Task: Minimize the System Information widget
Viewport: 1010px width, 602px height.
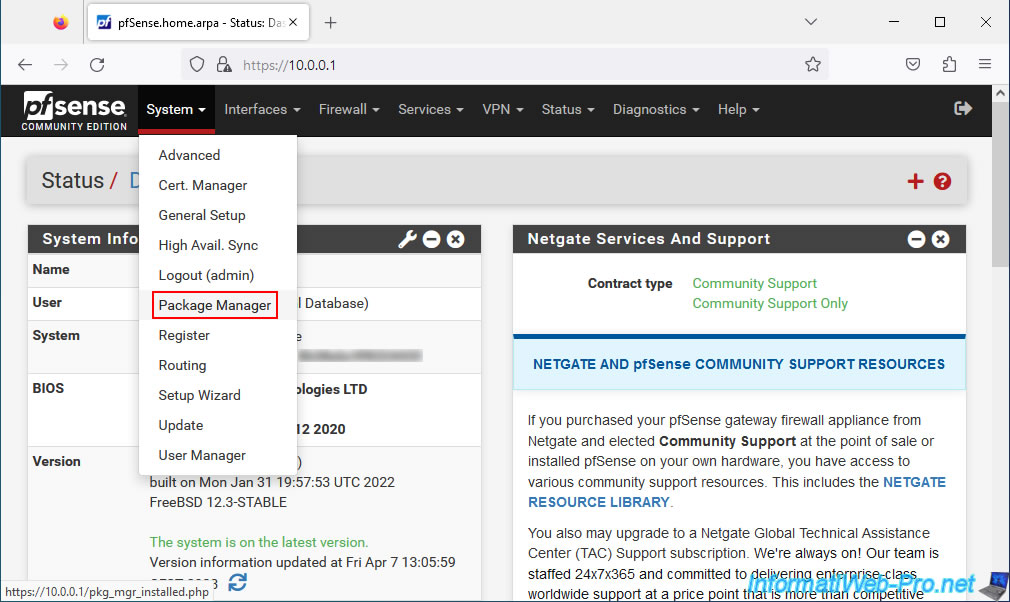Action: tap(432, 240)
